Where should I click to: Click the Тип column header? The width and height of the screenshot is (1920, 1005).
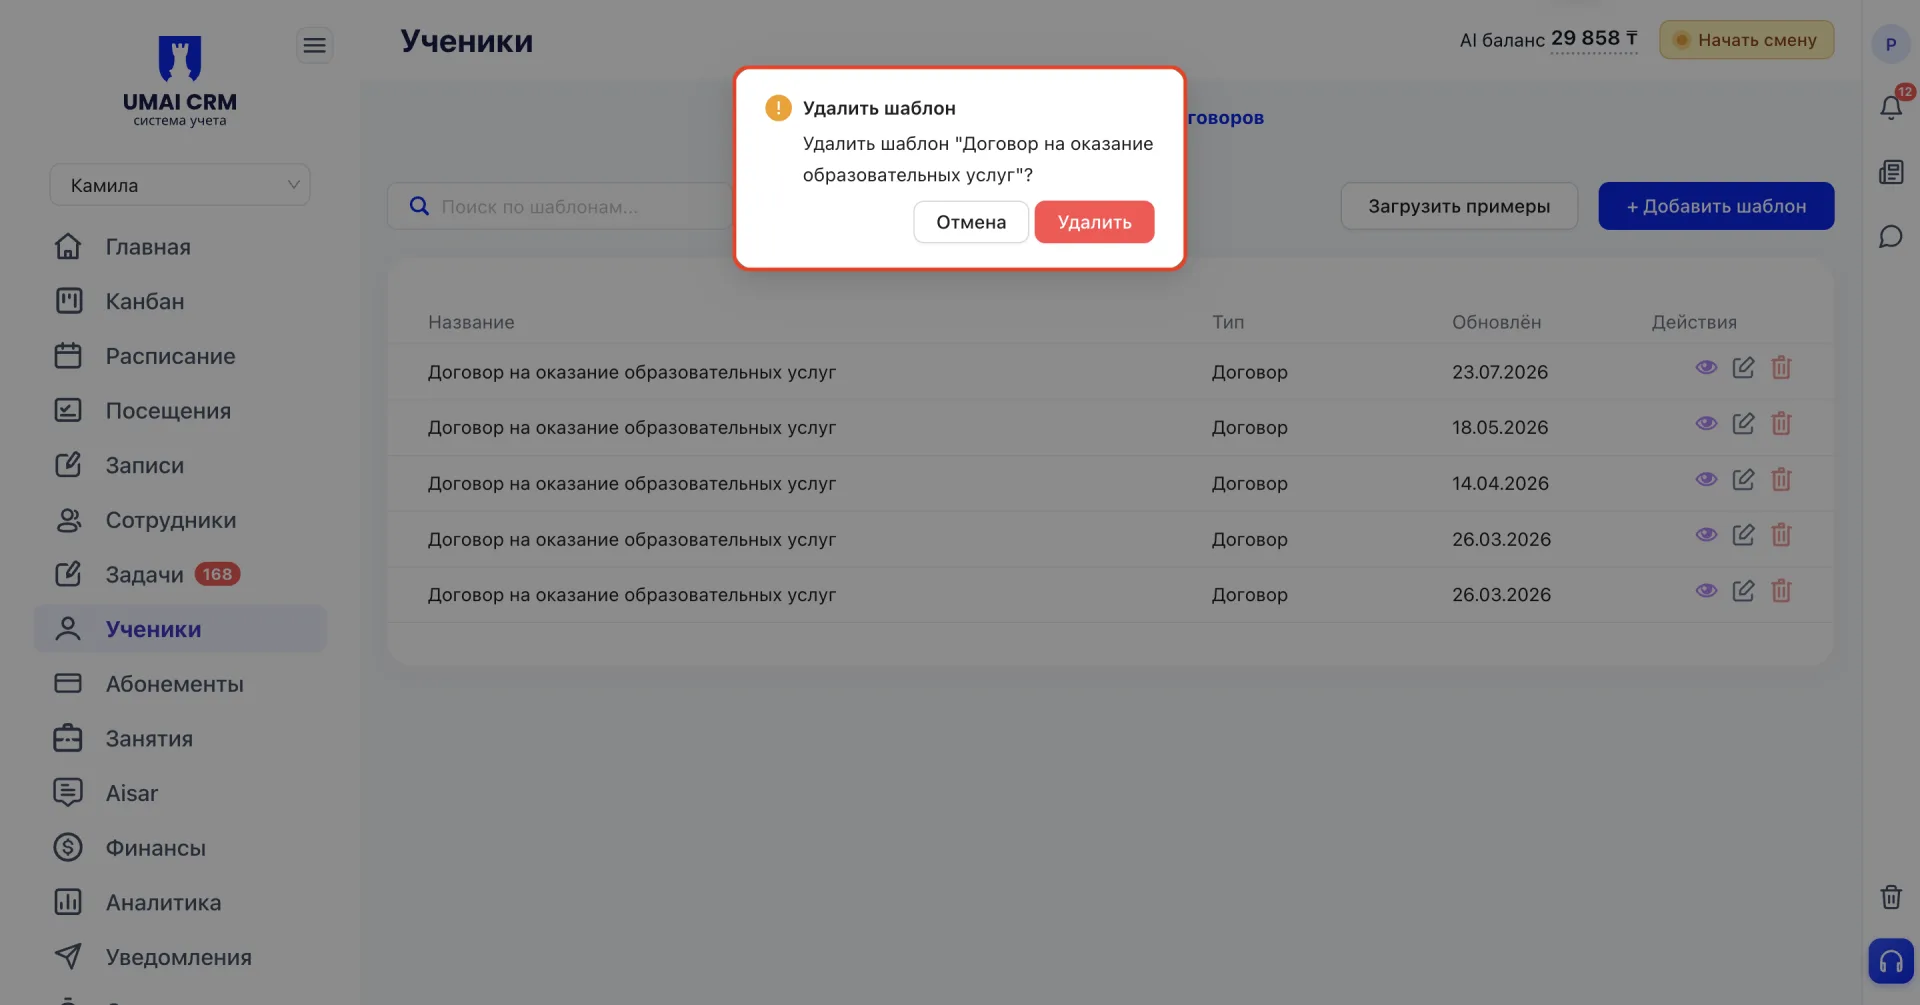1228,322
